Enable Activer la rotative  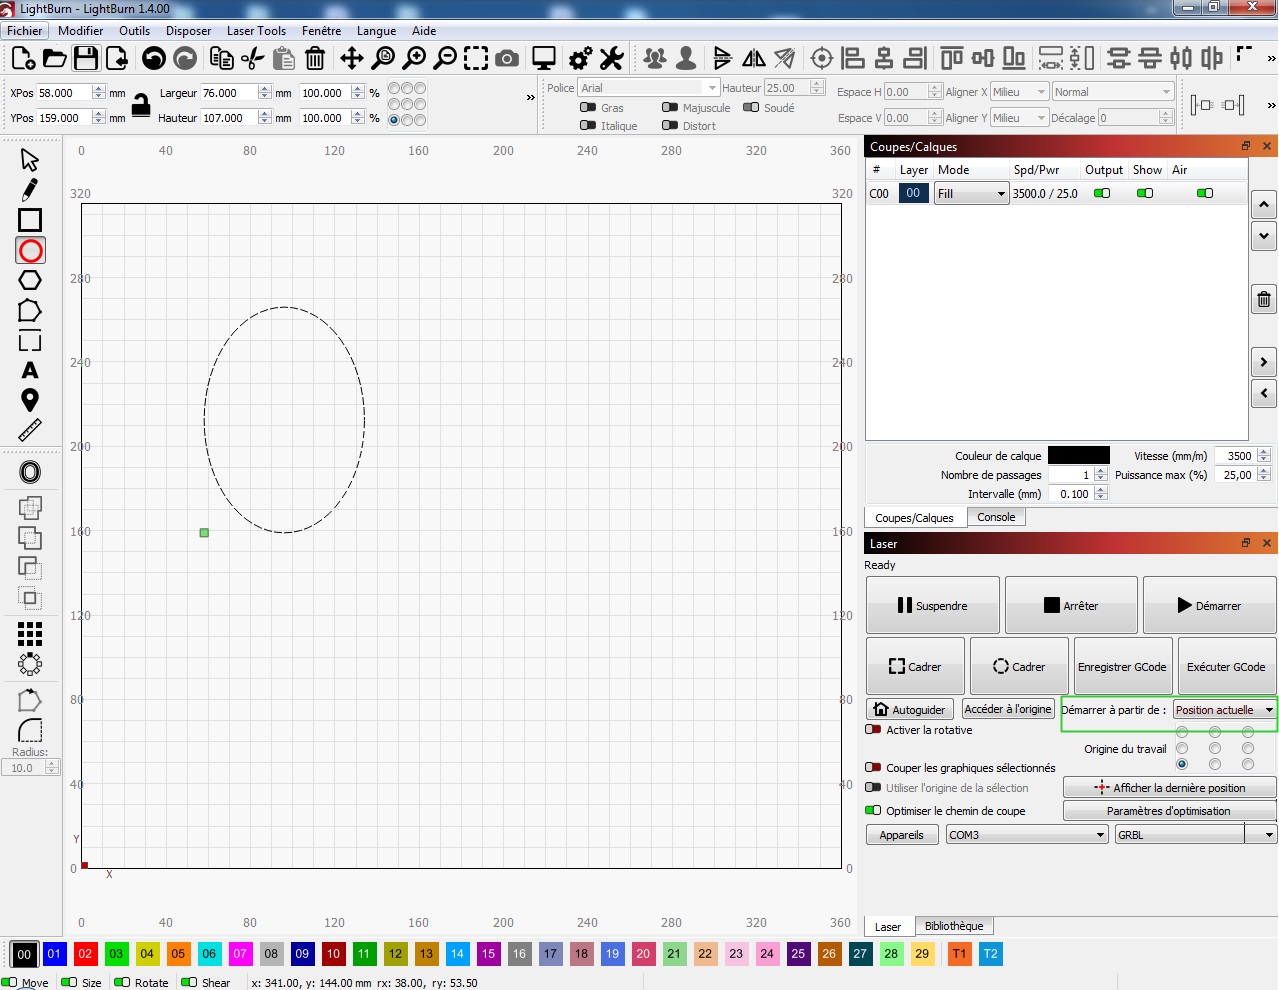873,730
